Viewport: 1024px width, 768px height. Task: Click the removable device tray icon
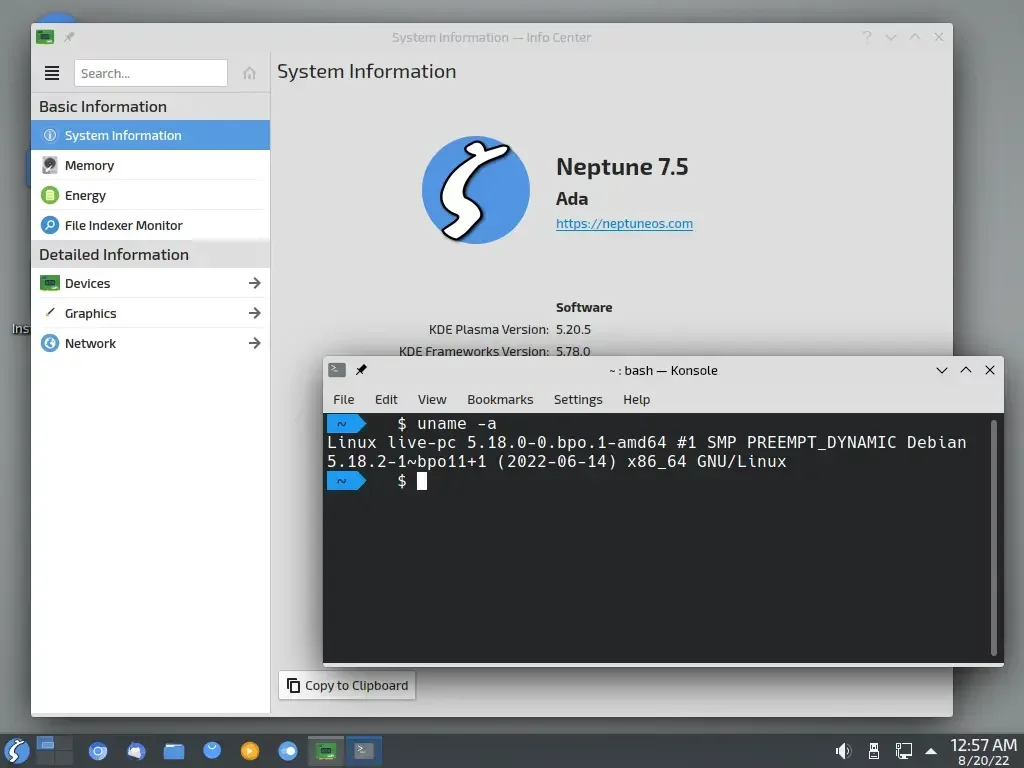(x=874, y=751)
